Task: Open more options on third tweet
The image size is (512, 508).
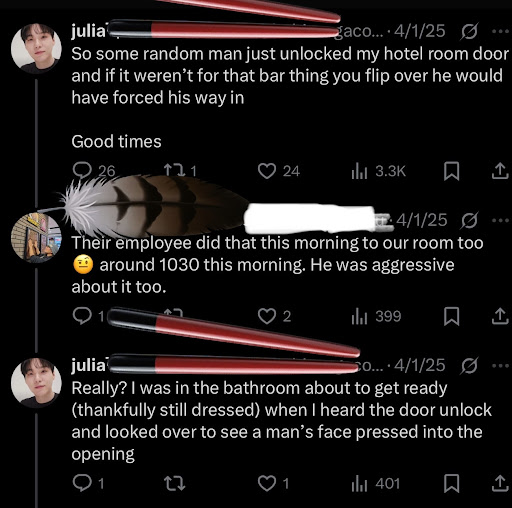Action: (500, 366)
